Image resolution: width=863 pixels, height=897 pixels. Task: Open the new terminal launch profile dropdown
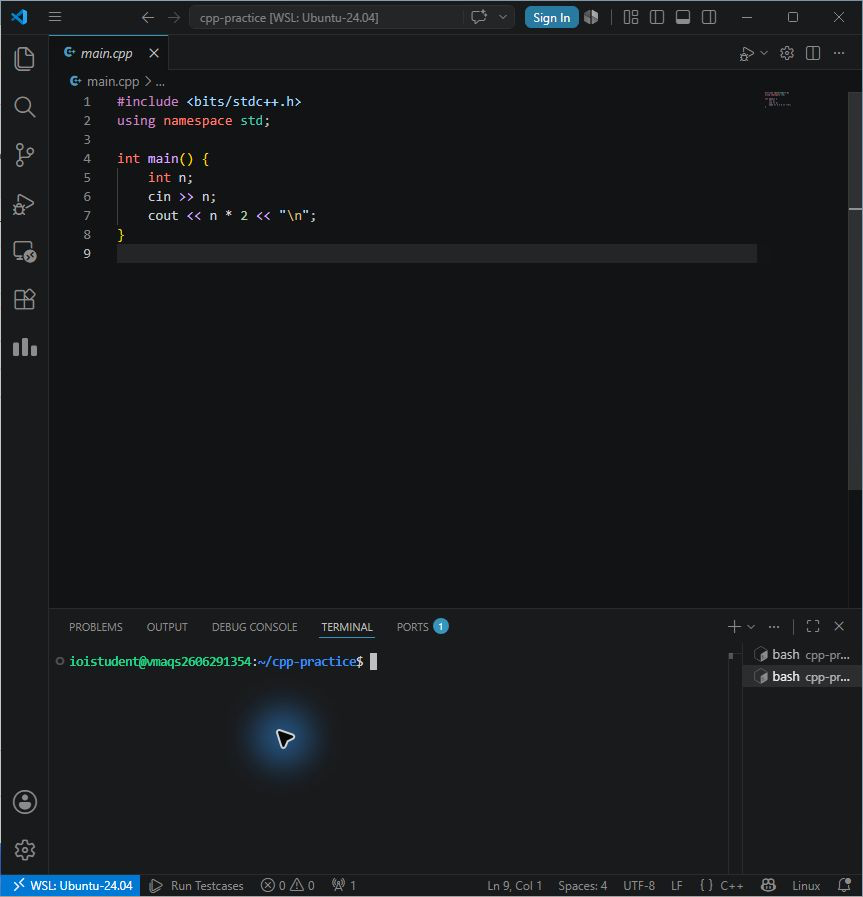pyautogui.click(x=751, y=627)
